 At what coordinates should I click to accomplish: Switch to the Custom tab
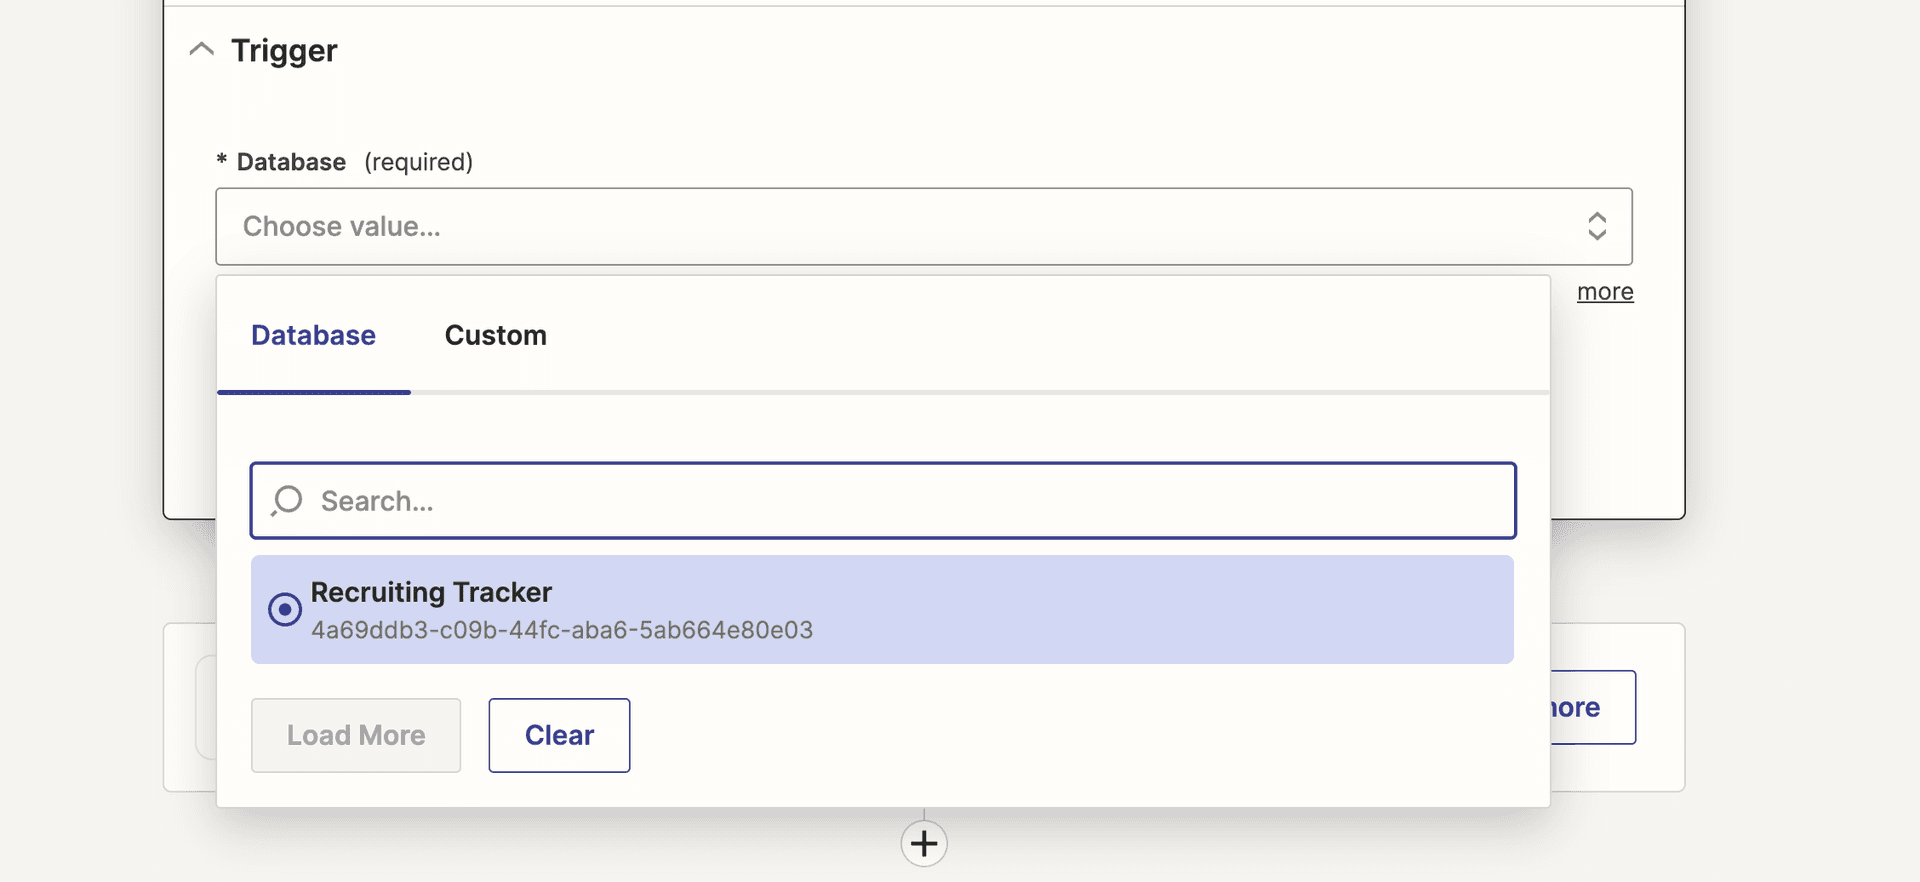[496, 335]
